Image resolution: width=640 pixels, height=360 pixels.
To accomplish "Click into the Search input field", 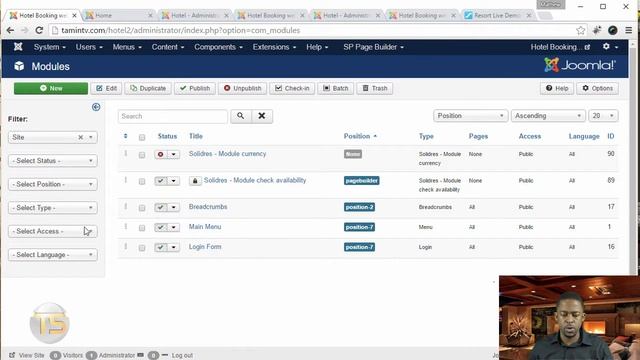I will tap(173, 116).
